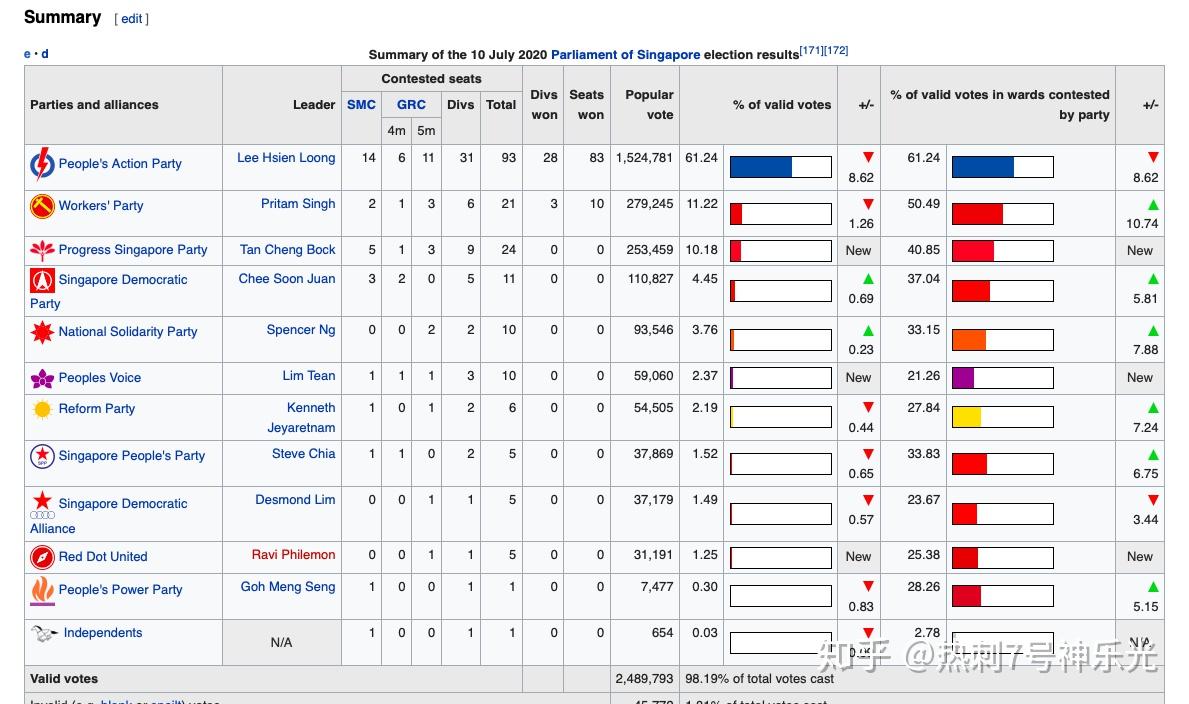Click the People's Action Party lightning logo
The image size is (1189, 704).
click(42, 164)
